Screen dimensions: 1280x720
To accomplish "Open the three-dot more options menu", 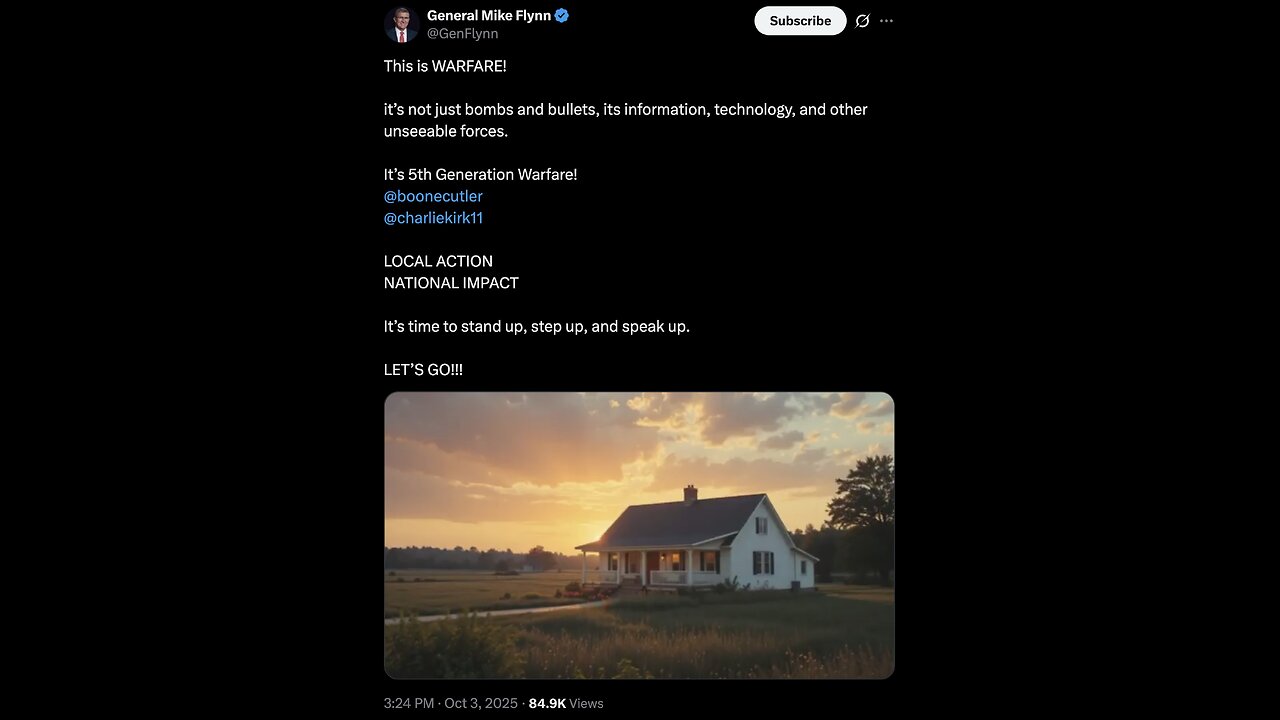I will (886, 21).
